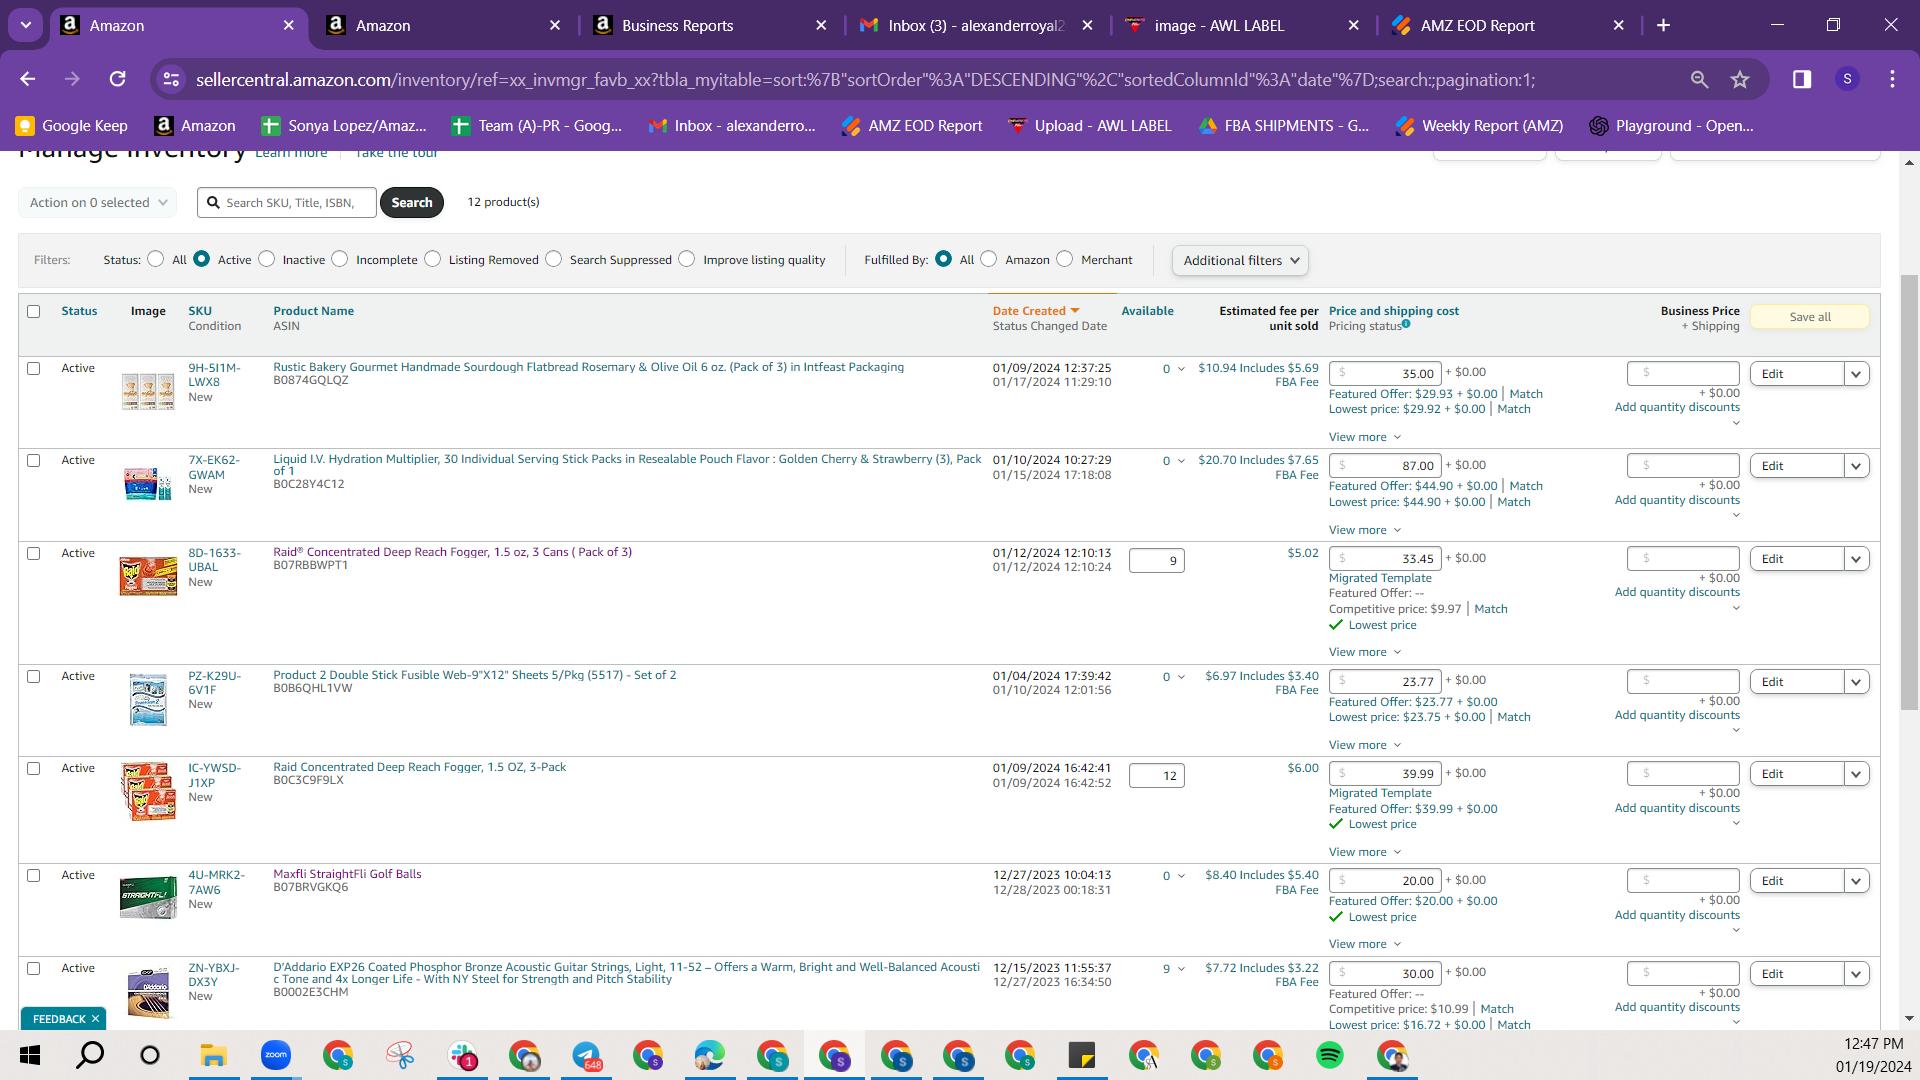
Task: Close the first Amazon tab
Action: [289, 25]
